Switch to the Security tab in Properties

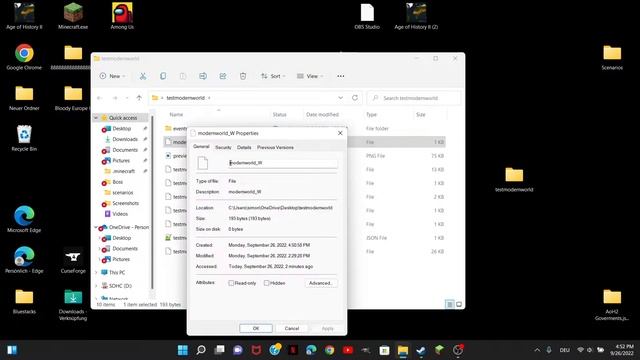coord(223,147)
